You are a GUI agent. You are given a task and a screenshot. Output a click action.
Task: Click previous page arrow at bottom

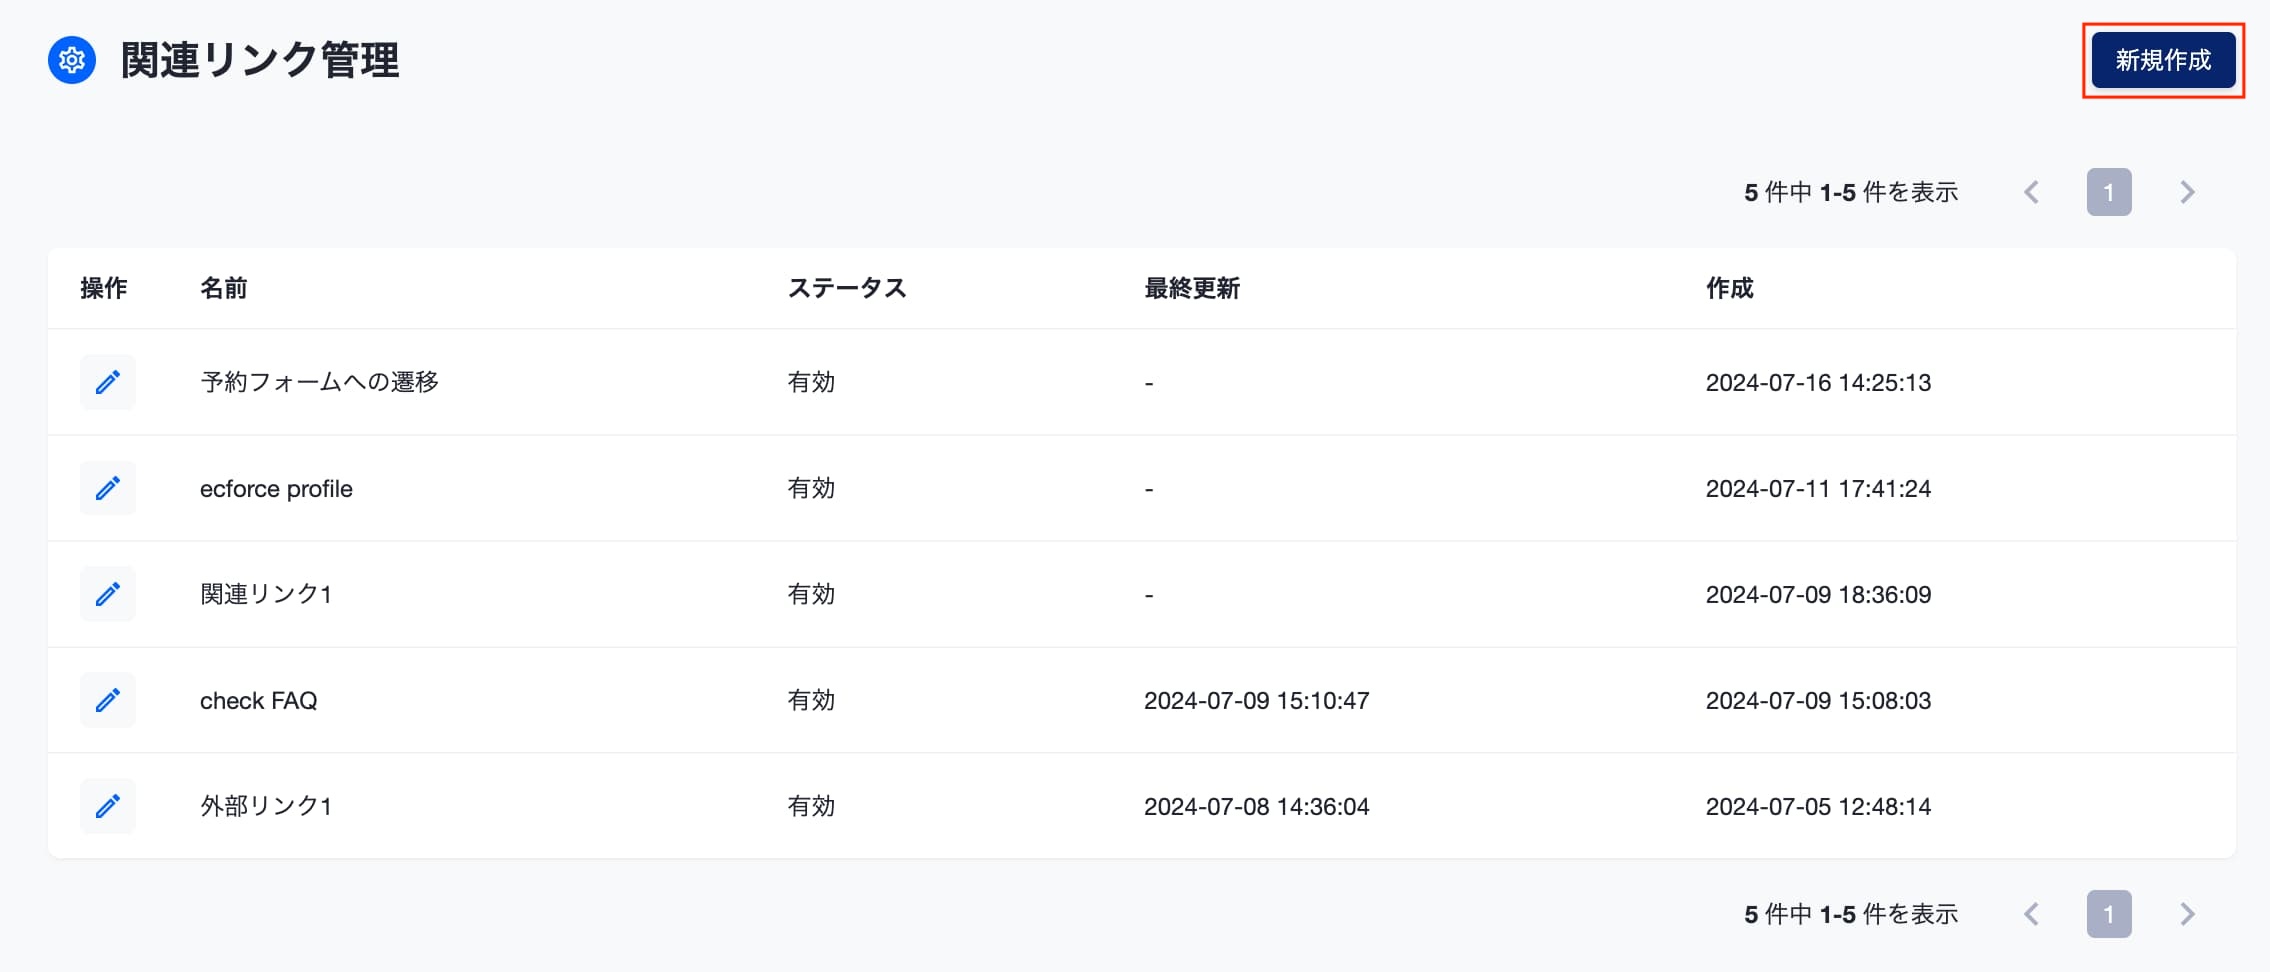(2031, 914)
